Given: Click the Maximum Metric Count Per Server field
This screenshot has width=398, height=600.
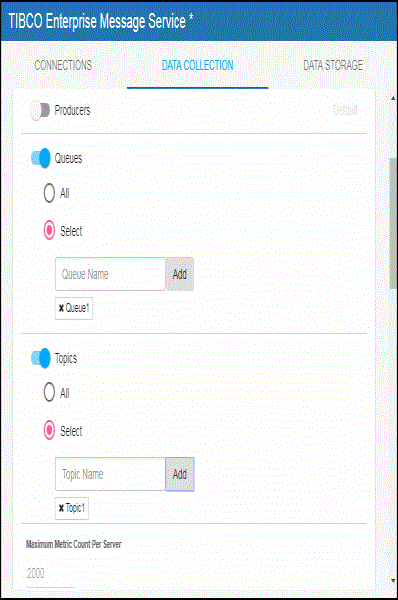Looking at the screenshot, I should pyautogui.click(x=50, y=573).
